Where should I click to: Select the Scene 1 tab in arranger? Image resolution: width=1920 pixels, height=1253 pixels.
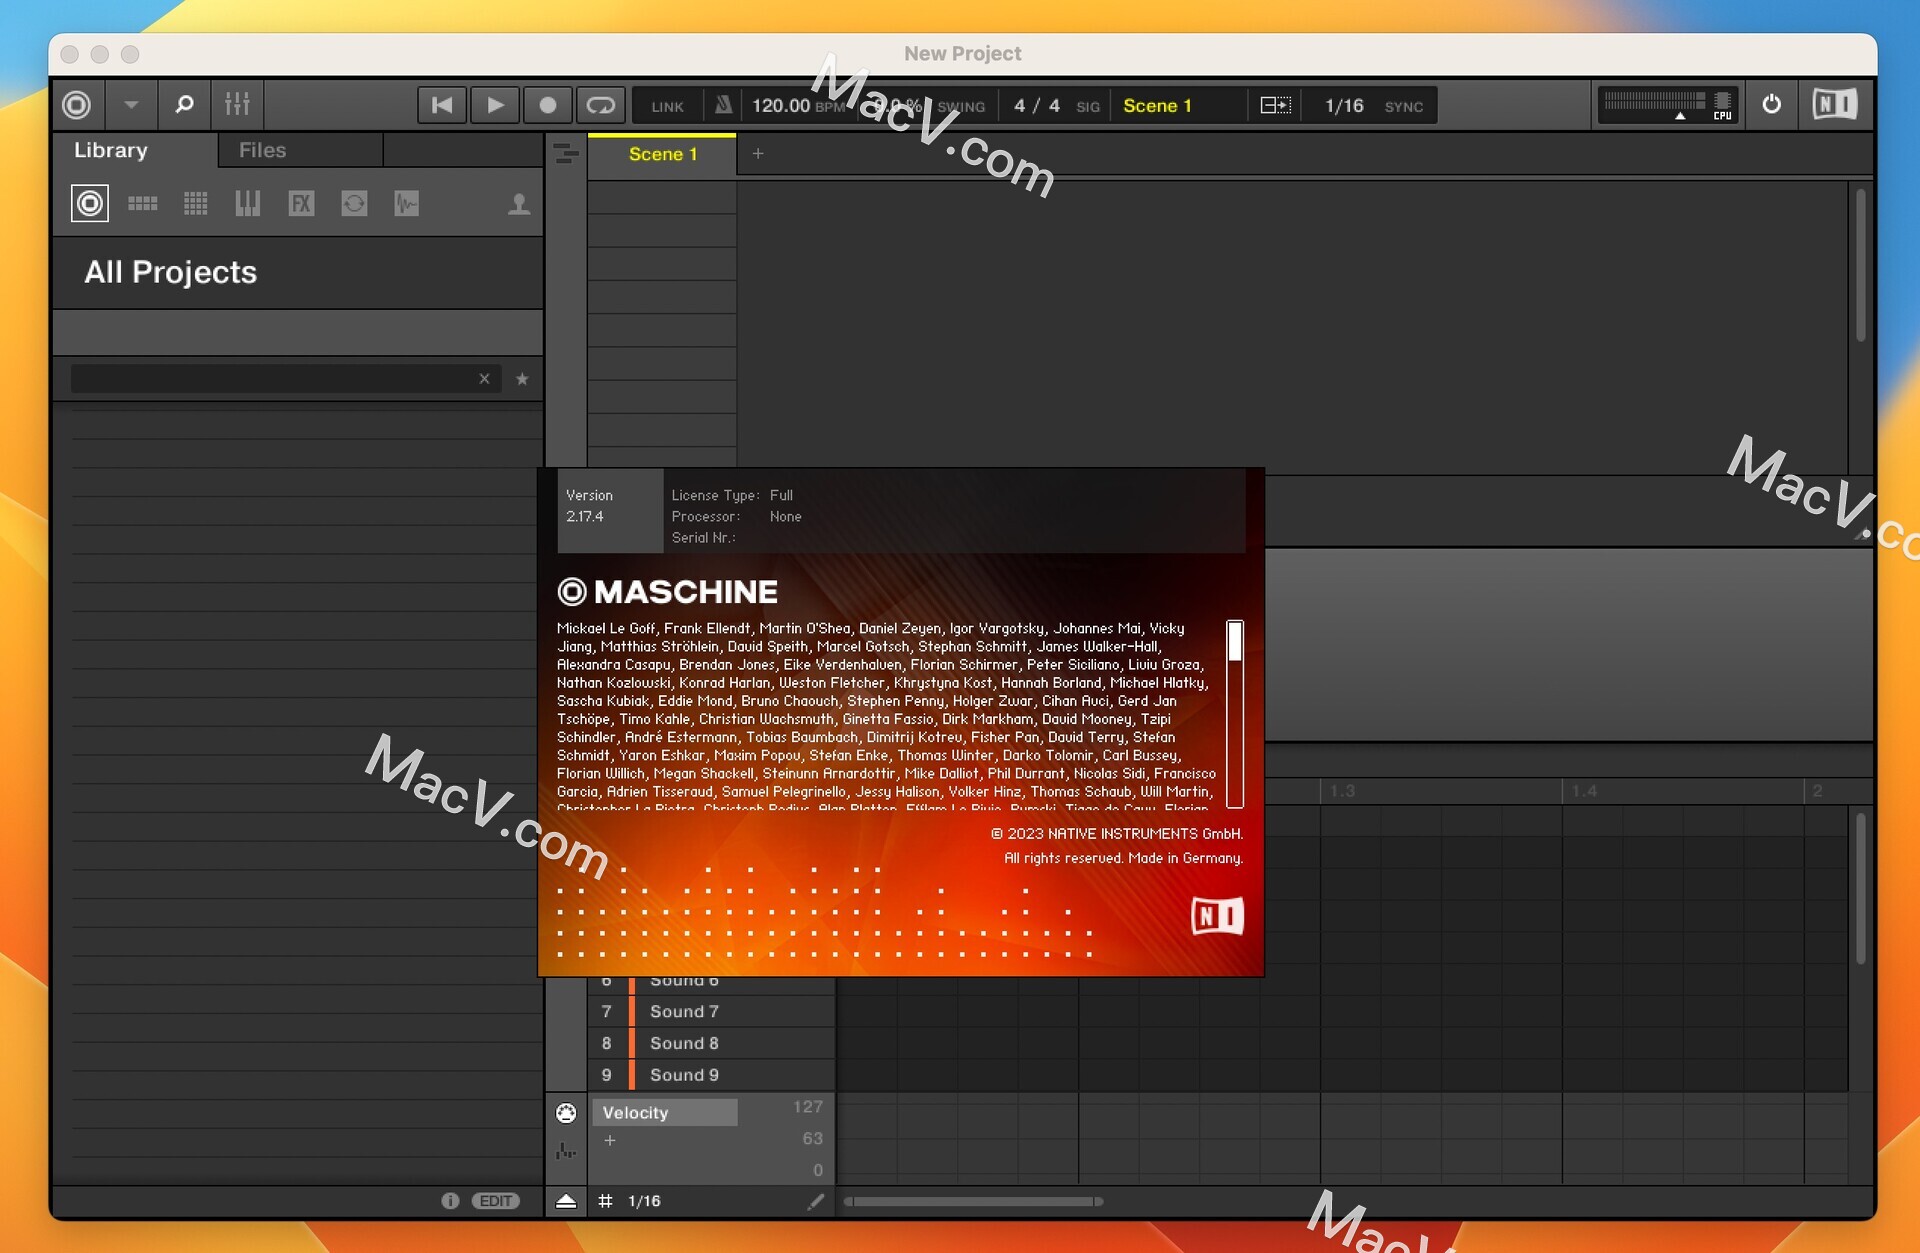click(x=662, y=154)
